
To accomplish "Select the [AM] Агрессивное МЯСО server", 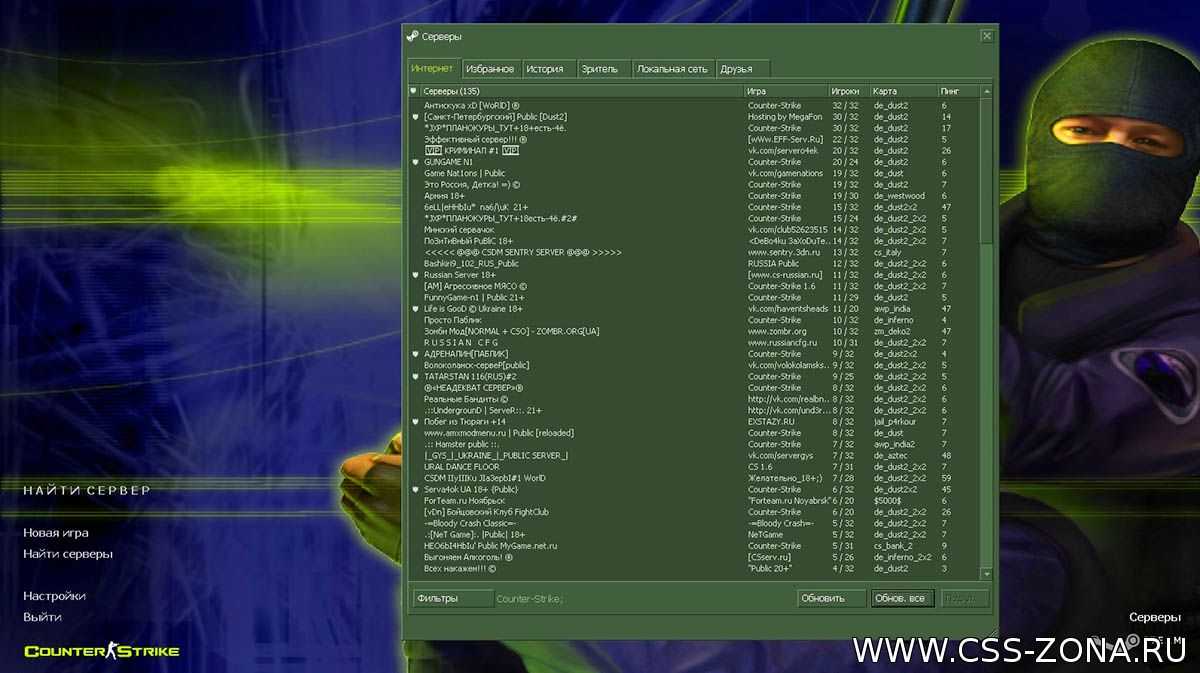I will pyautogui.click(x=695, y=286).
